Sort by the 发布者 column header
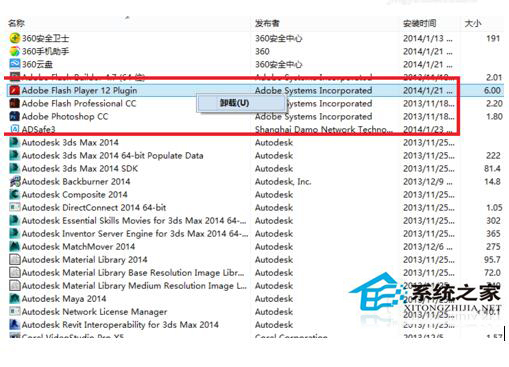The width and height of the screenshot is (509, 367). [267, 23]
